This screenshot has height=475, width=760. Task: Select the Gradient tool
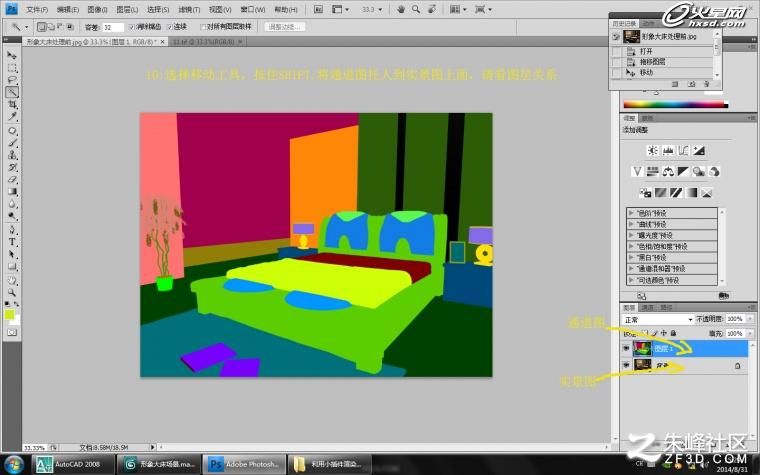pos(12,191)
